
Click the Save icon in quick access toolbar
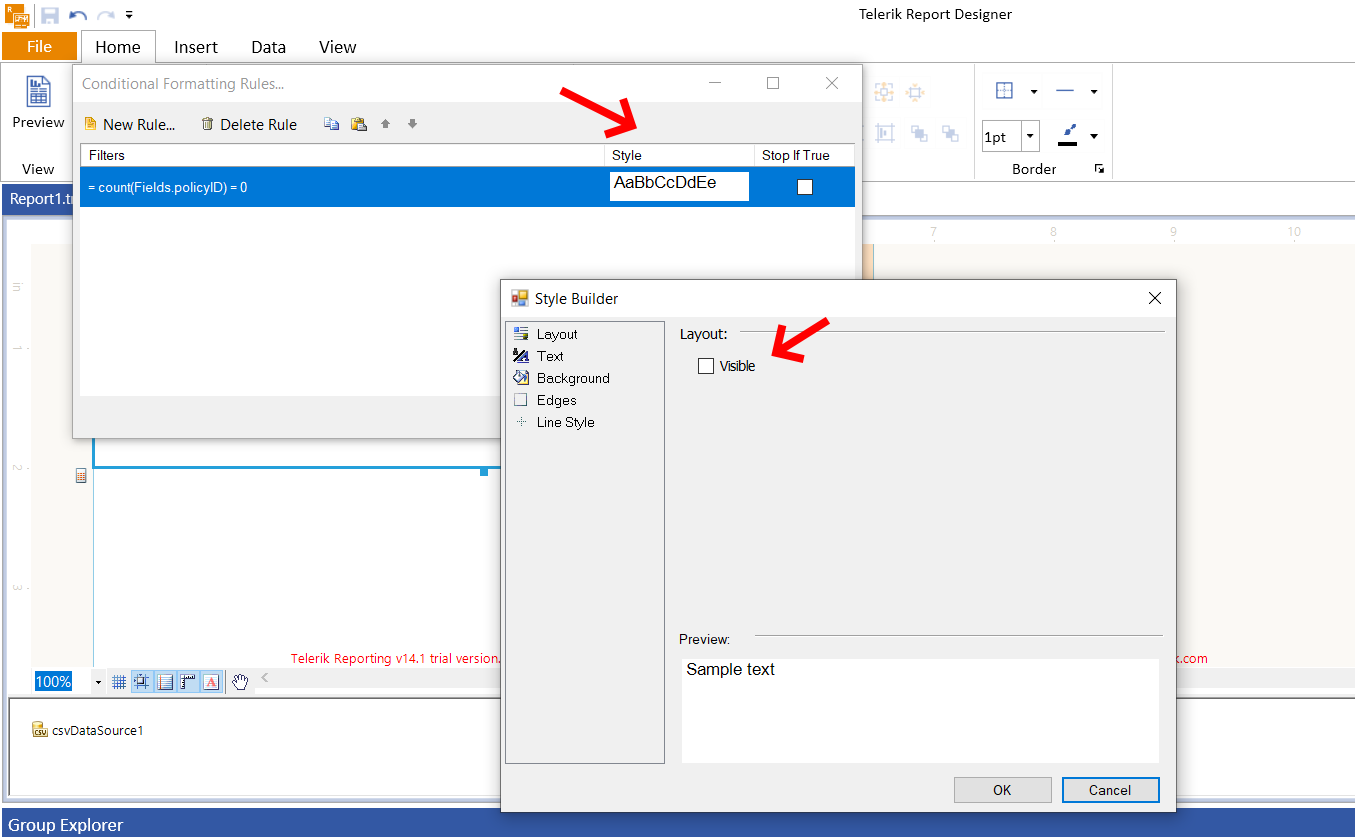[50, 15]
